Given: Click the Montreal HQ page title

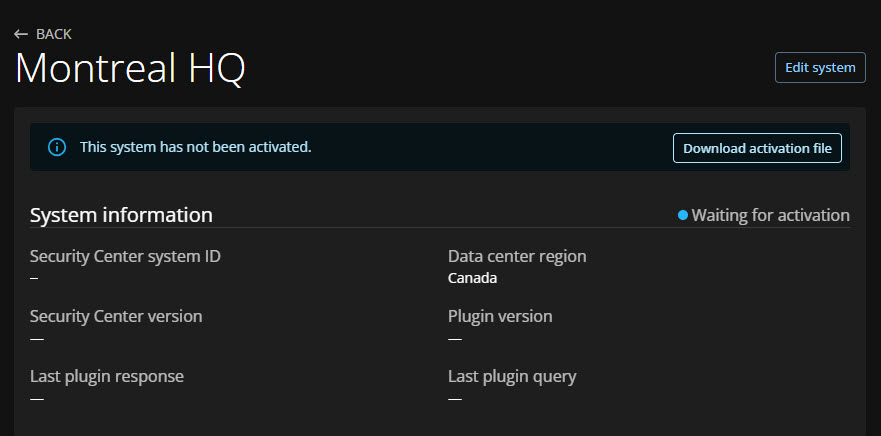Looking at the screenshot, I should [x=130, y=68].
